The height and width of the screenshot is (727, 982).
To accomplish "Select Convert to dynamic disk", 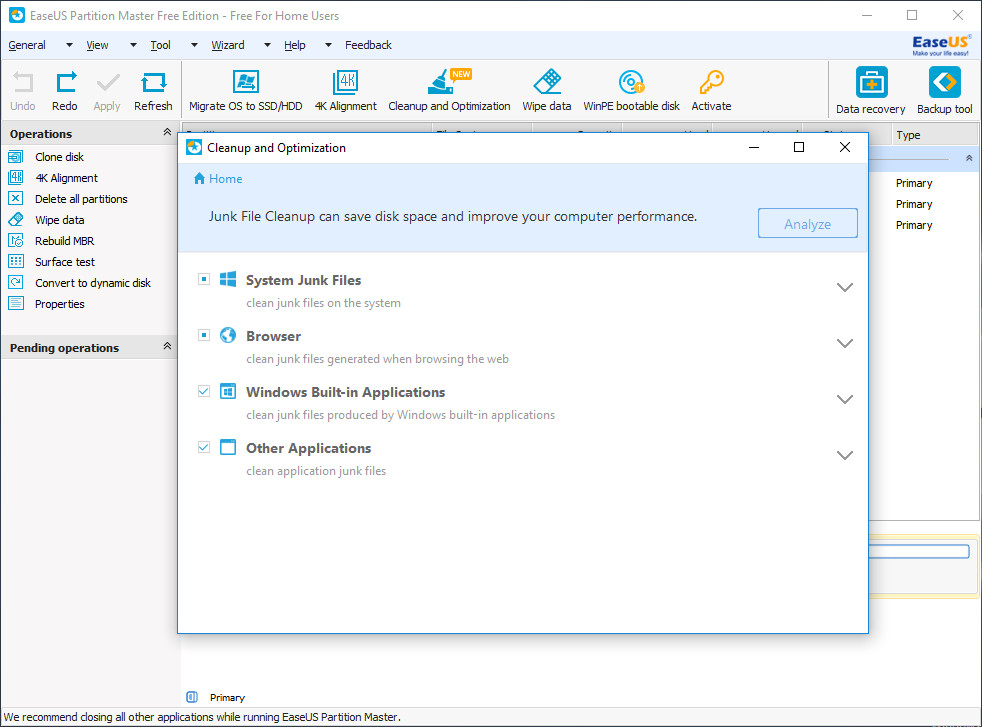I will (x=93, y=283).
